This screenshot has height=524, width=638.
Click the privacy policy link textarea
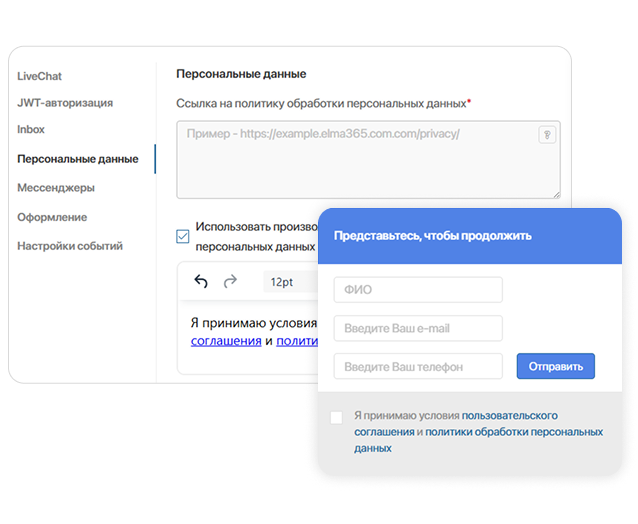pyautogui.click(x=368, y=159)
